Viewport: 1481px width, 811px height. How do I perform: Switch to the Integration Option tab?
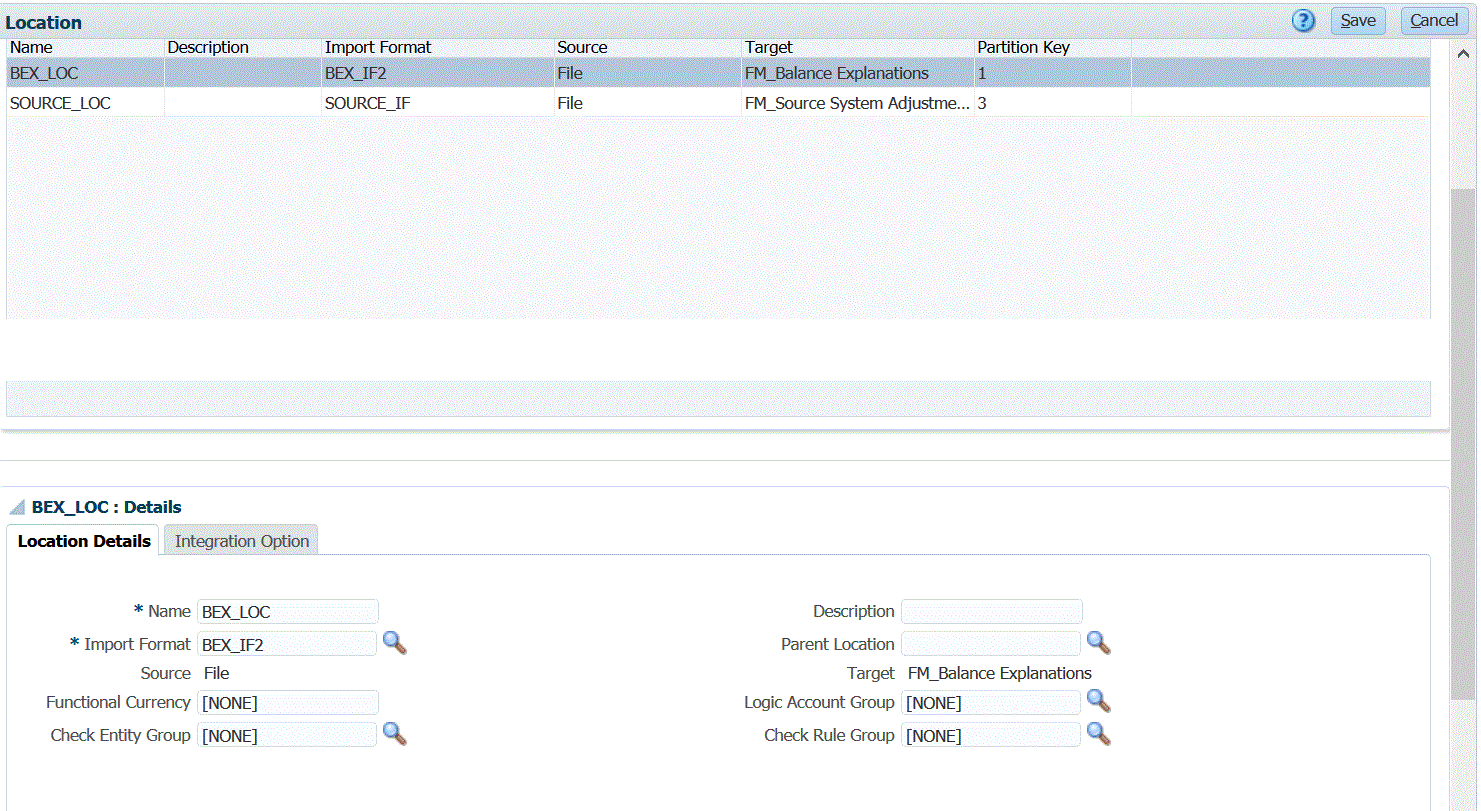241,541
